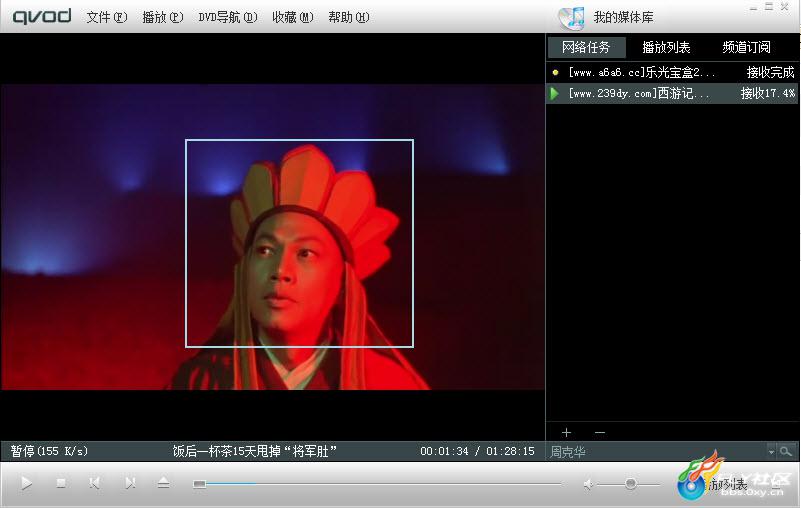Remove a task with the minus button

(x=600, y=433)
